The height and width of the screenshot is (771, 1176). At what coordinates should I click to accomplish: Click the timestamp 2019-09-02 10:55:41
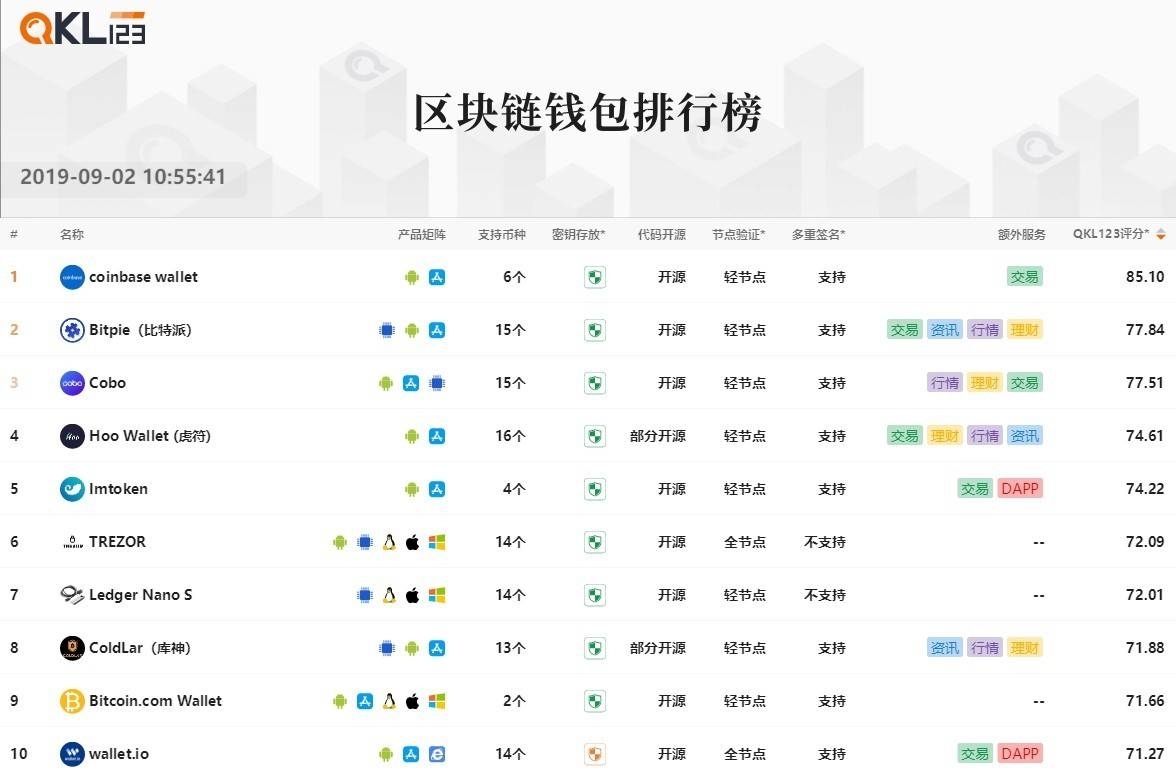coord(123,177)
